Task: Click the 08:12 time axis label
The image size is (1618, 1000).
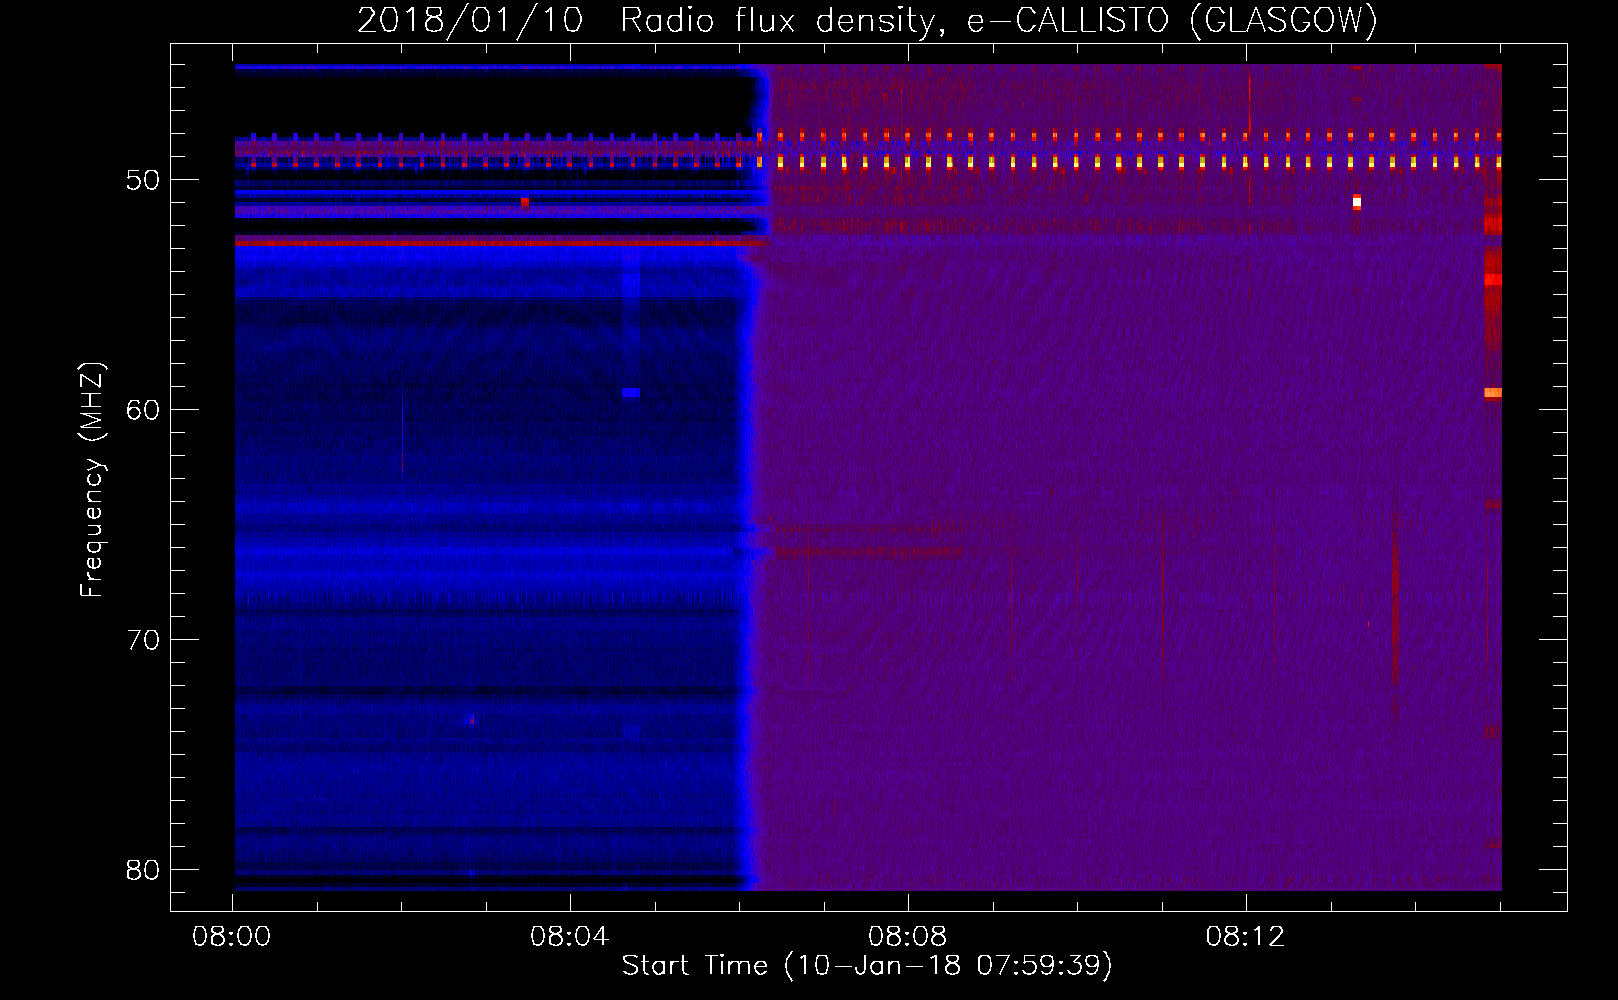Action: (1245, 937)
